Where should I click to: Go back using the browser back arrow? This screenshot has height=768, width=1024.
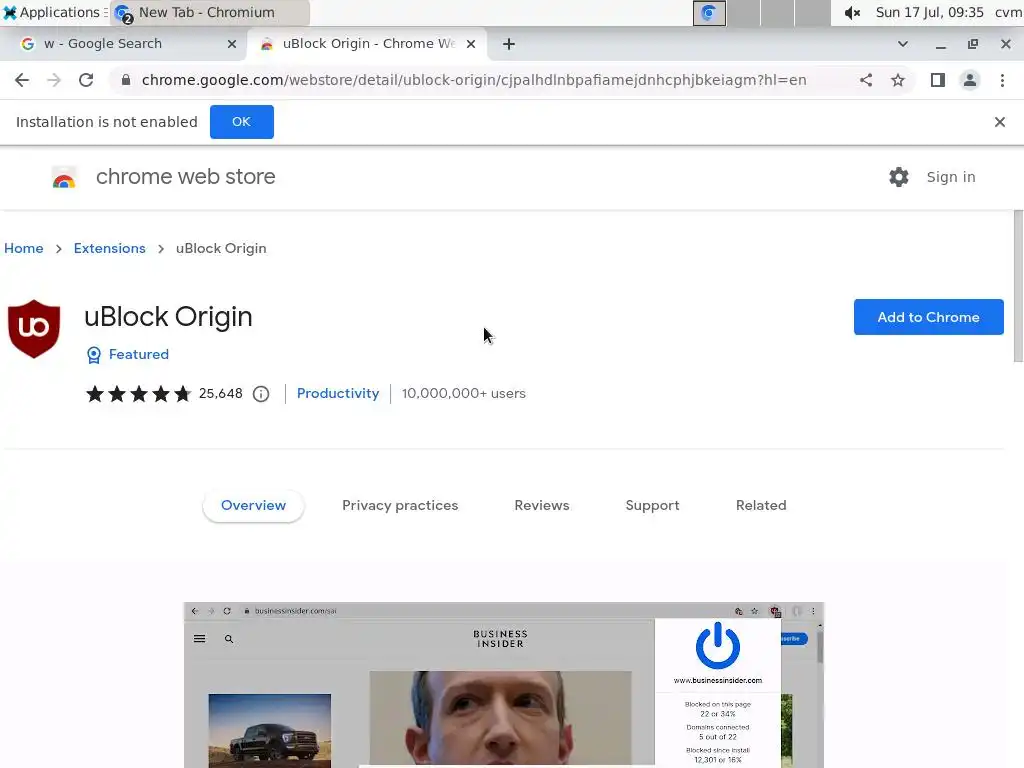point(22,80)
